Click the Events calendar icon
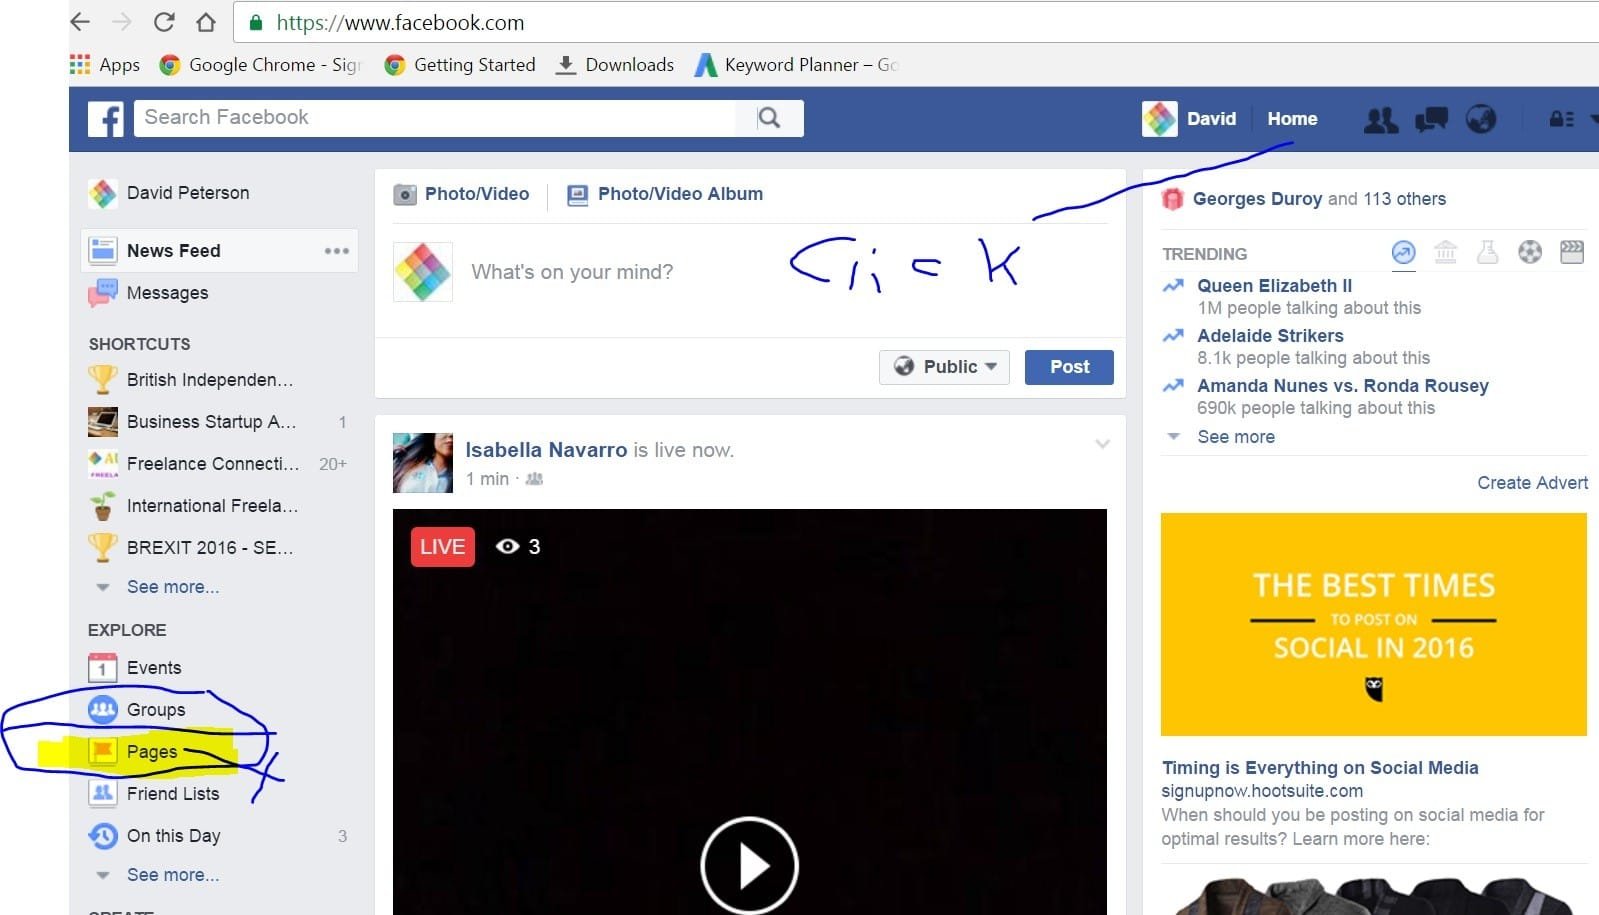 click(x=103, y=667)
